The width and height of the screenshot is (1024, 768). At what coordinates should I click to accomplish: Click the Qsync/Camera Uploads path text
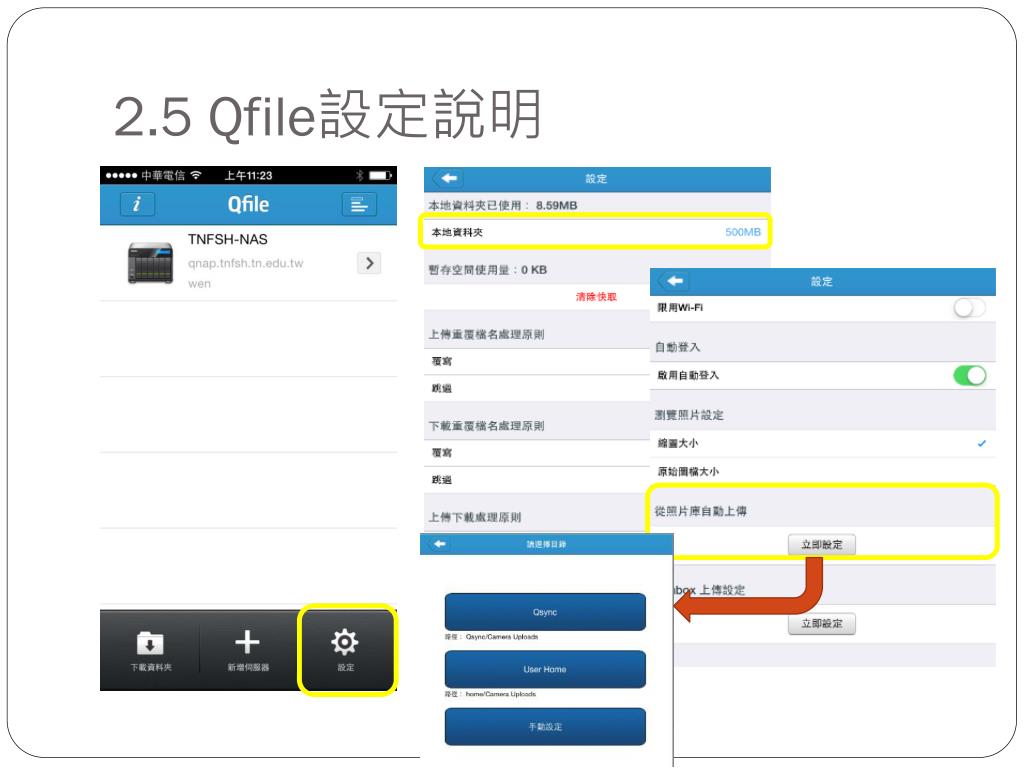click(x=502, y=636)
